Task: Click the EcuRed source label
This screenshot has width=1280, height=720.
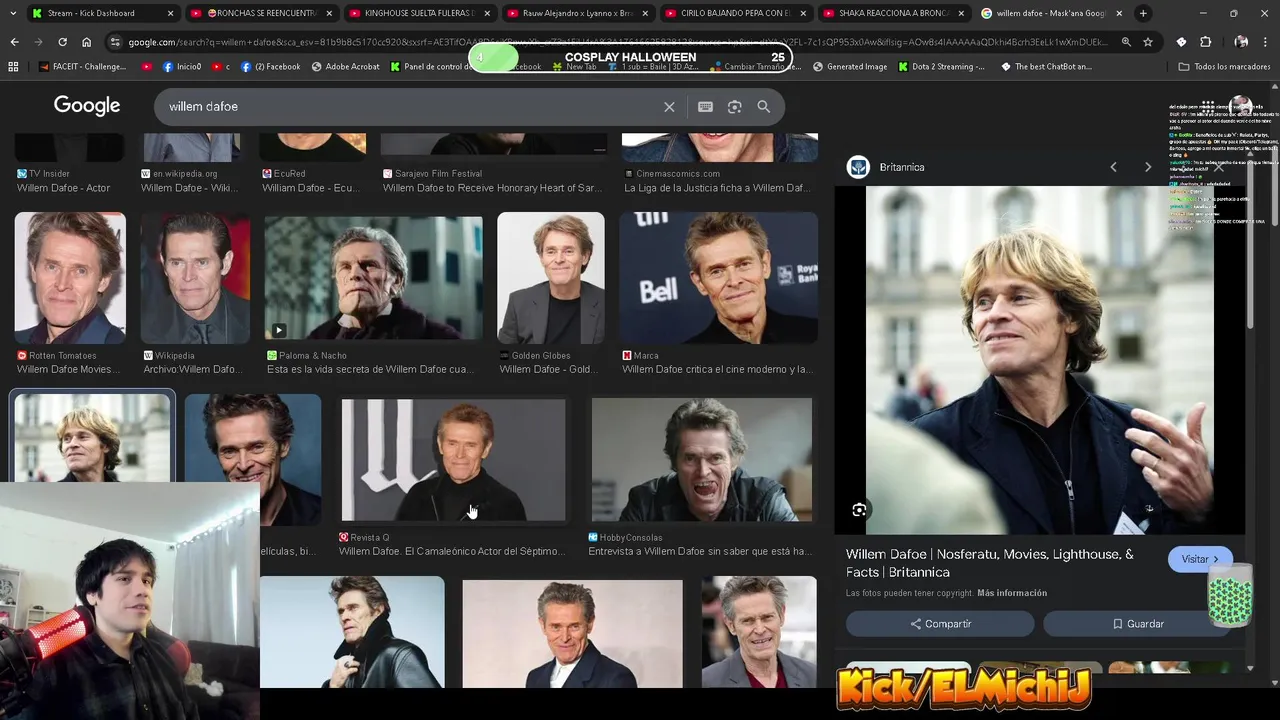Action: click(x=289, y=174)
